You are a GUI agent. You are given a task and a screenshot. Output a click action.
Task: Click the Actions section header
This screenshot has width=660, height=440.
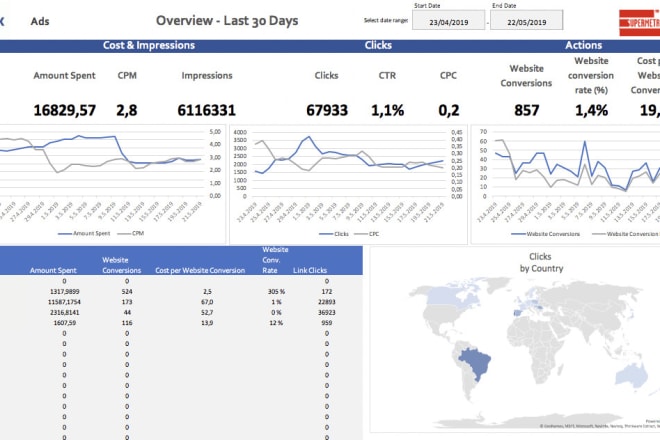tap(583, 45)
